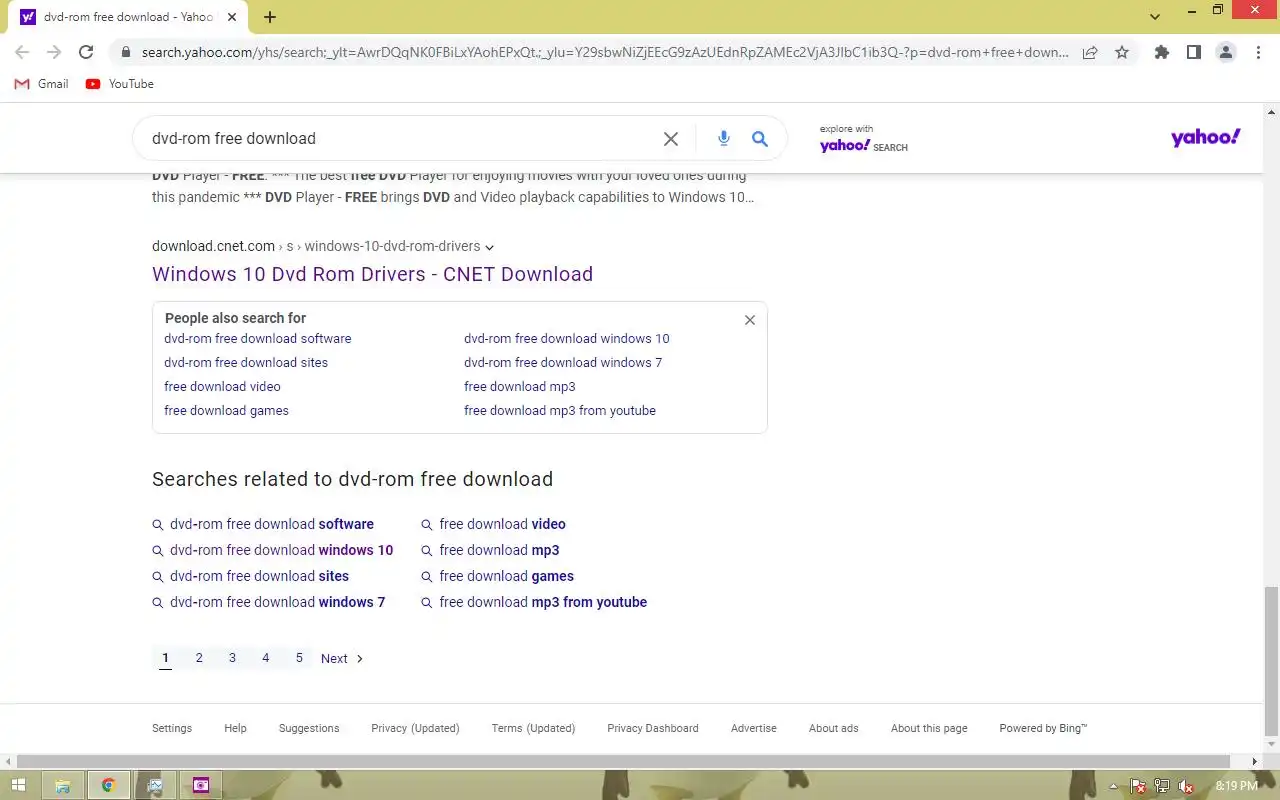Open the Windows Start button

[x=18, y=785]
